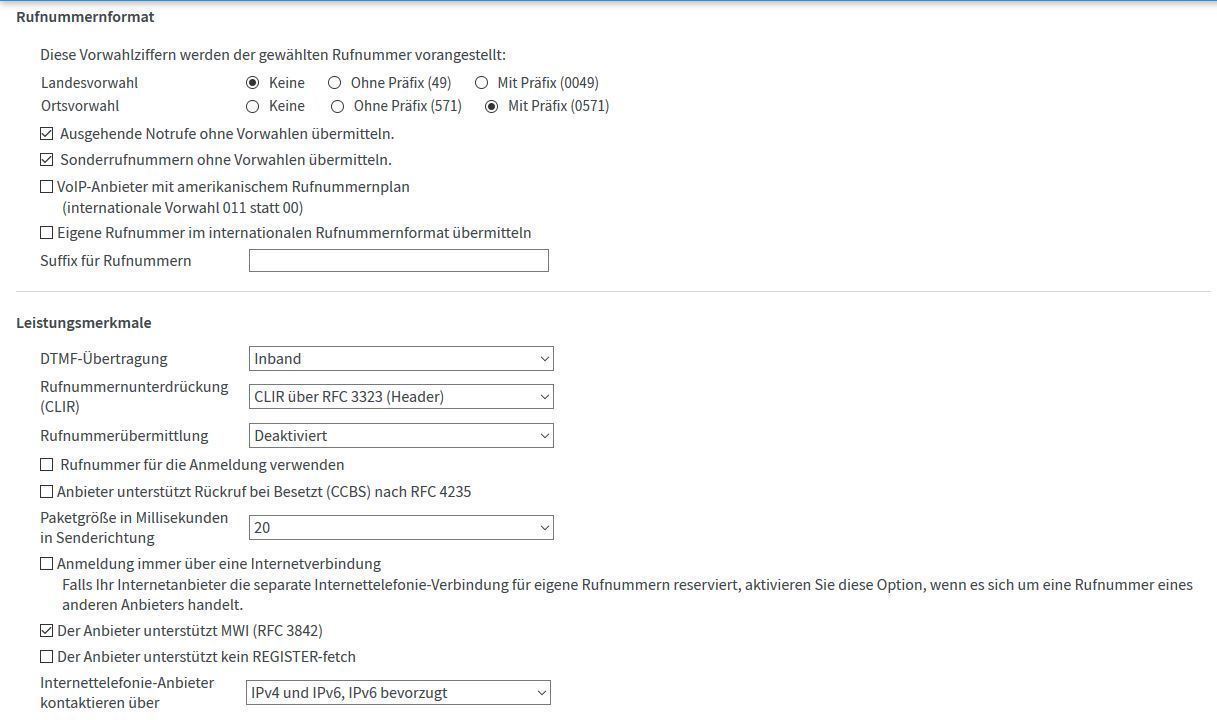1217x720 pixels.
Task: Disable "Ausgehende Notrufe ohne Vorwahlen übermitteln"
Action: point(46,133)
